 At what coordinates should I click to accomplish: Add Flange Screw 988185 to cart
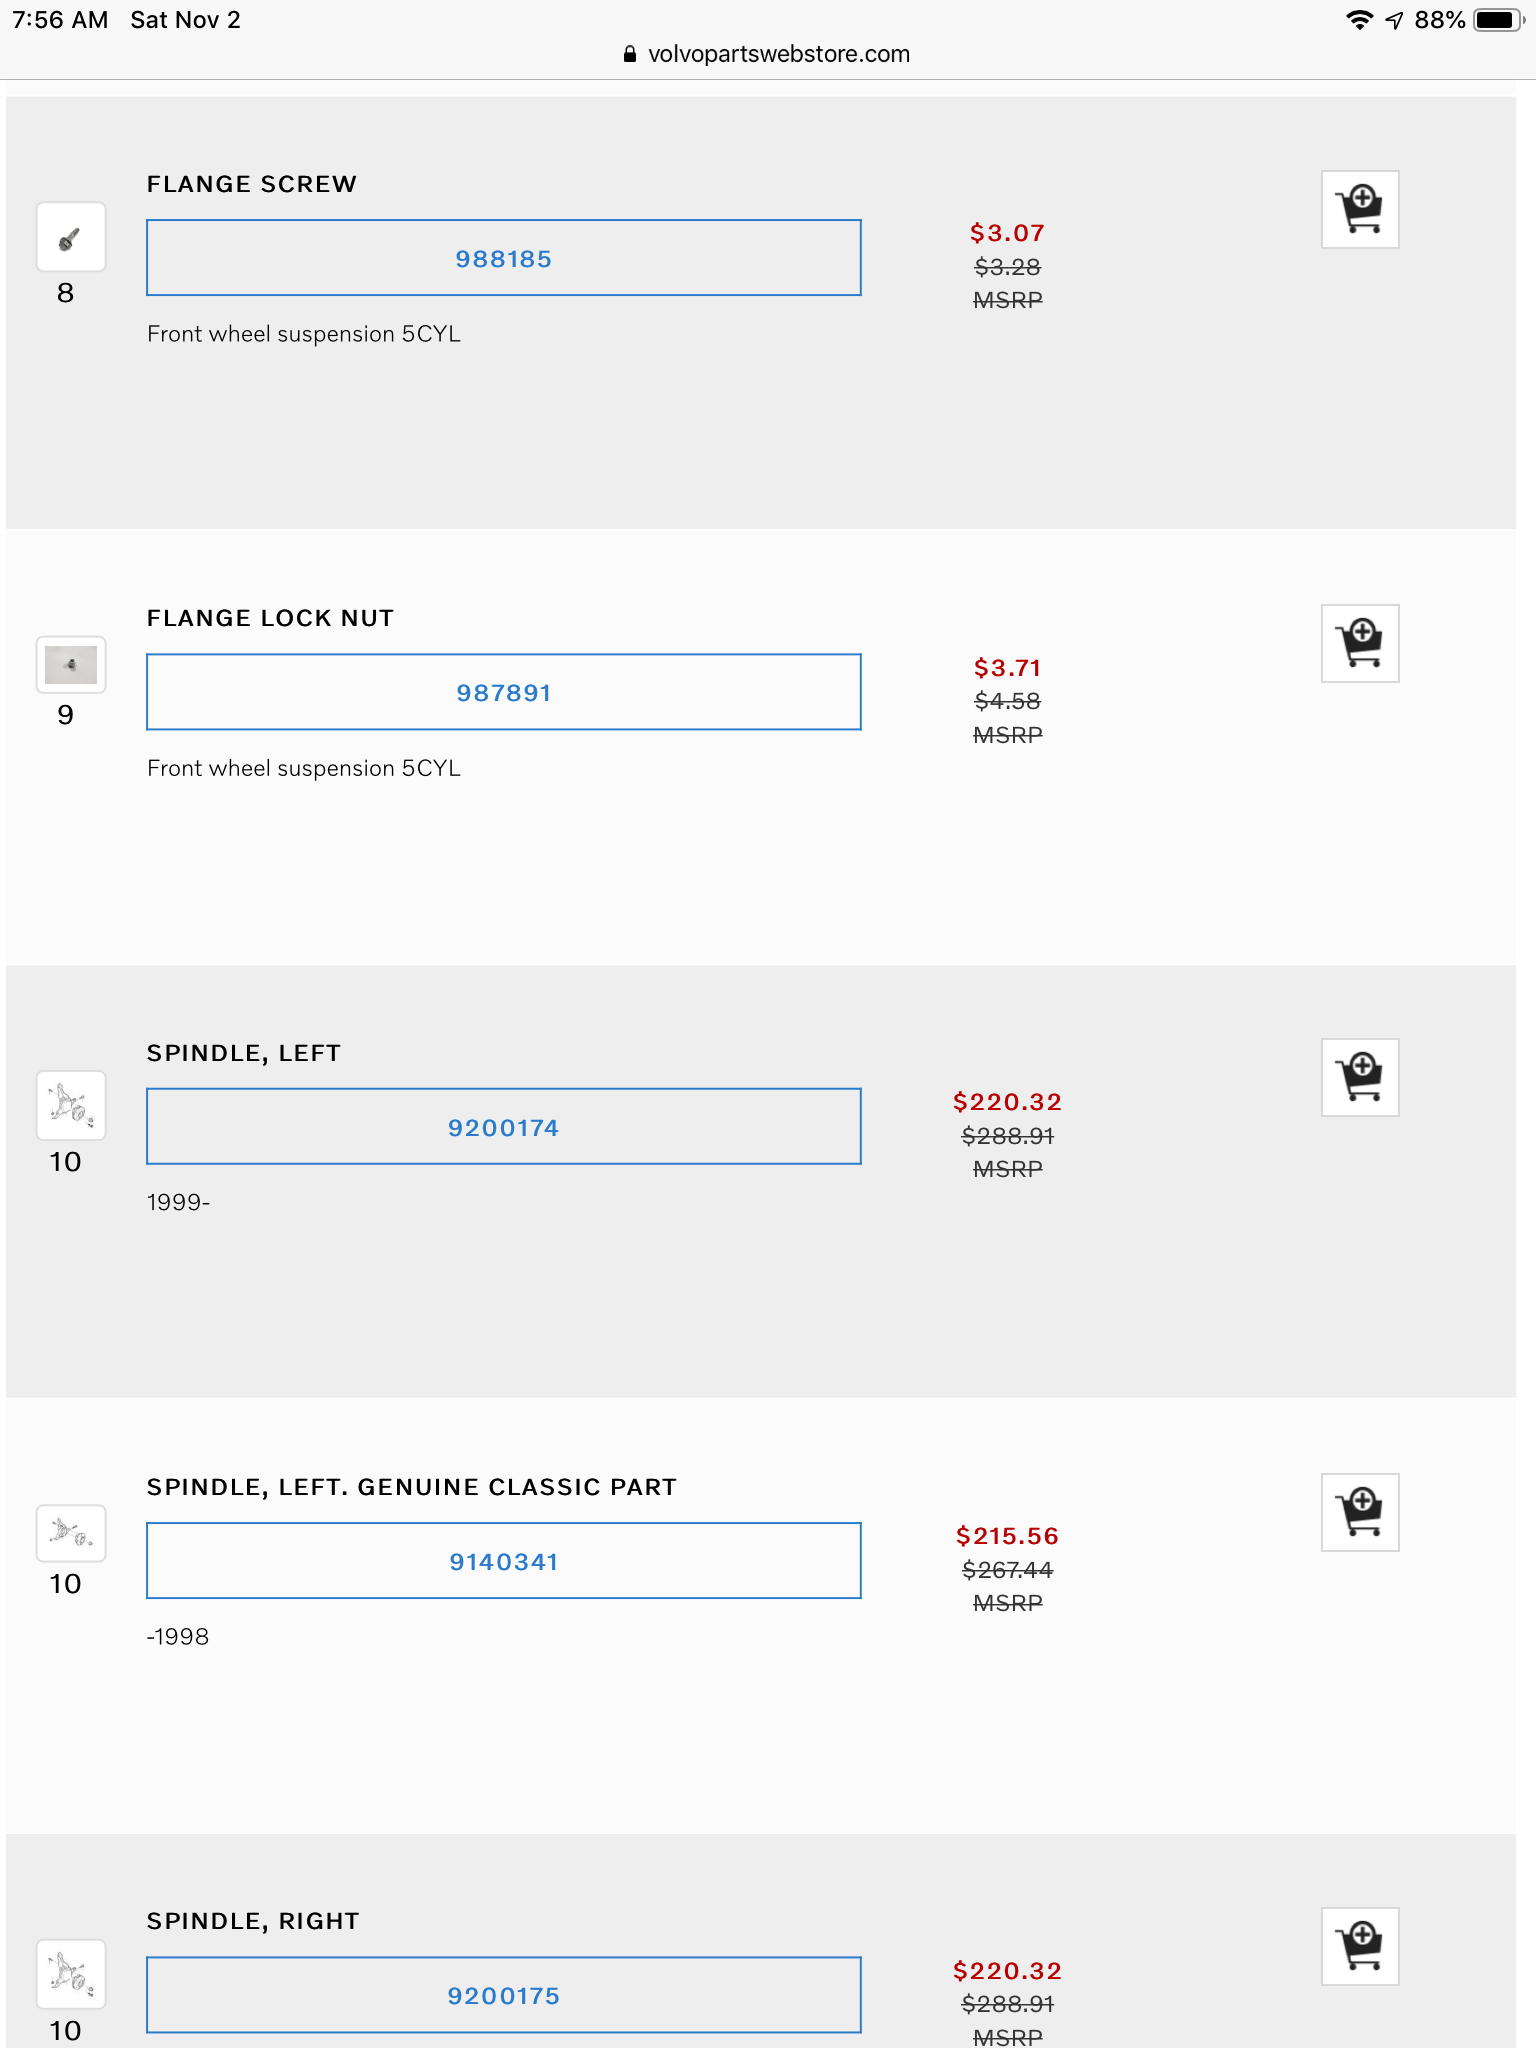(1360, 209)
